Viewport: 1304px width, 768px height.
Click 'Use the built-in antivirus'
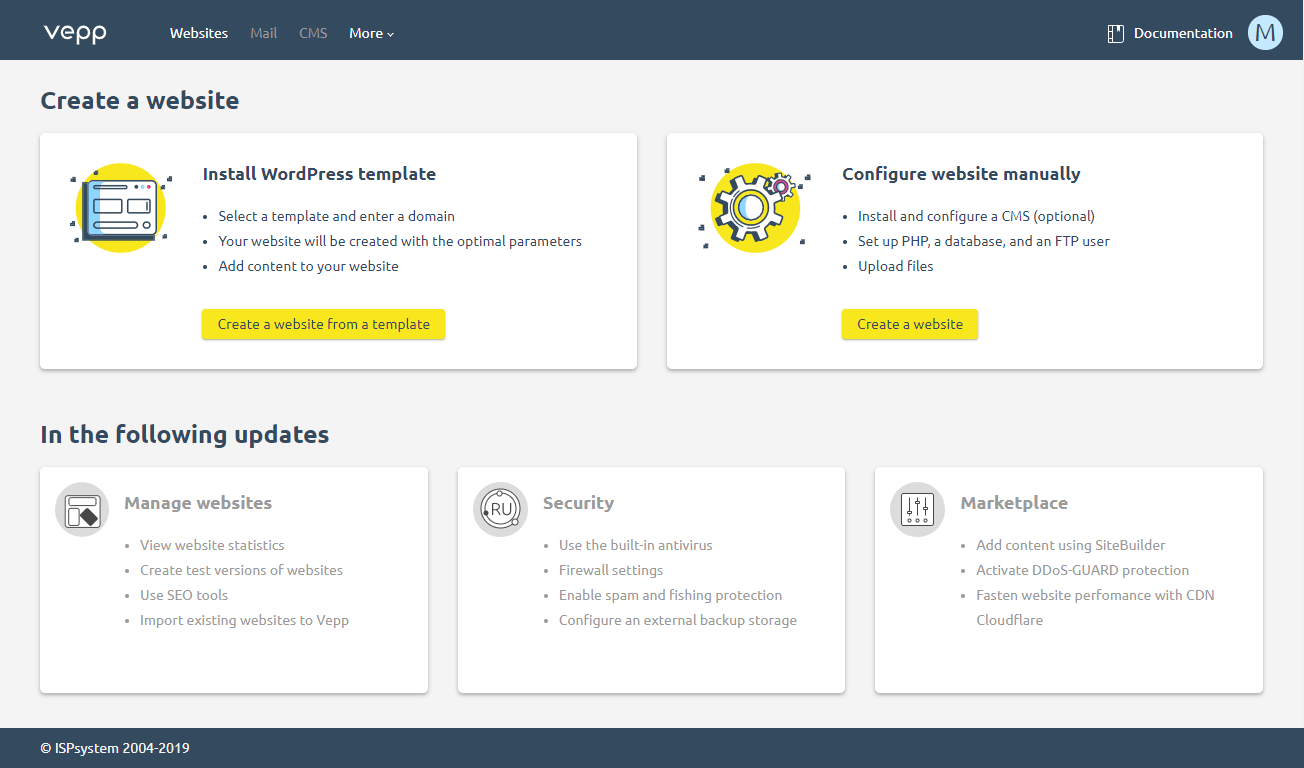636,545
